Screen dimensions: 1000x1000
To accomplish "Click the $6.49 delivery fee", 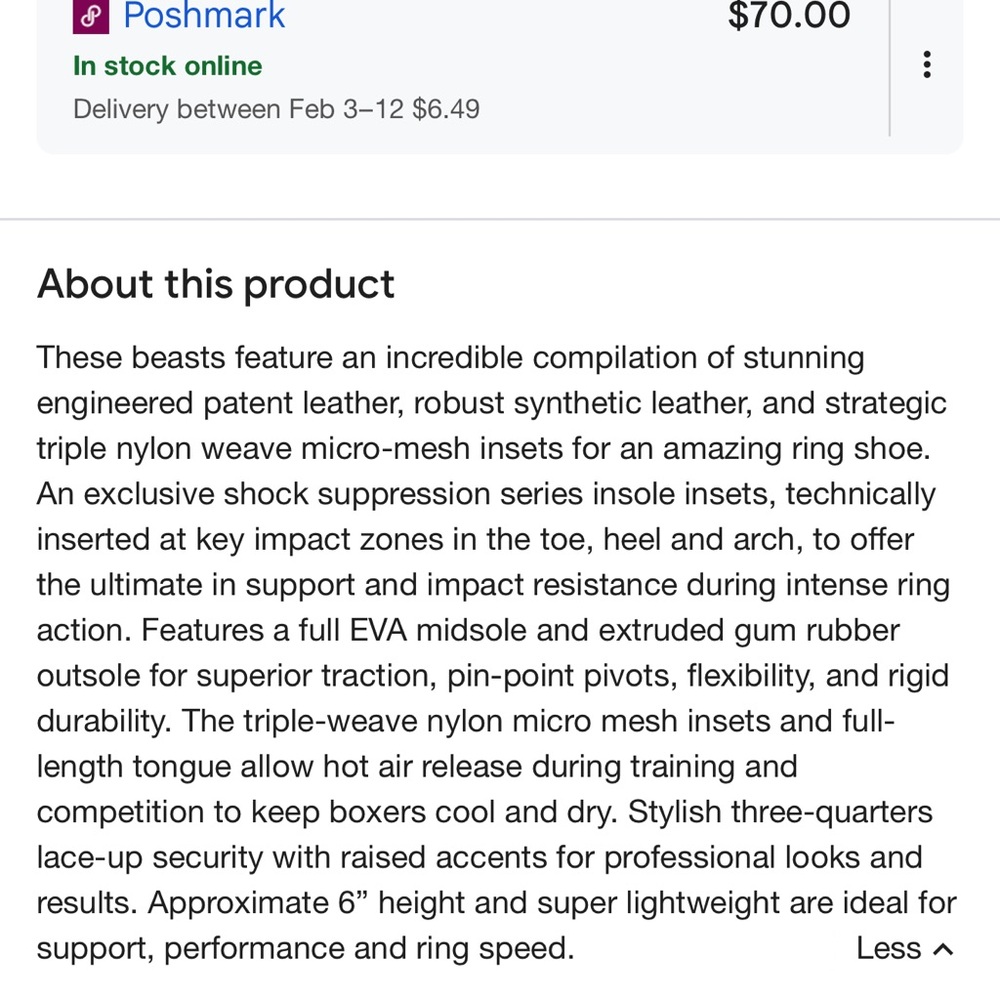I will point(446,108).
